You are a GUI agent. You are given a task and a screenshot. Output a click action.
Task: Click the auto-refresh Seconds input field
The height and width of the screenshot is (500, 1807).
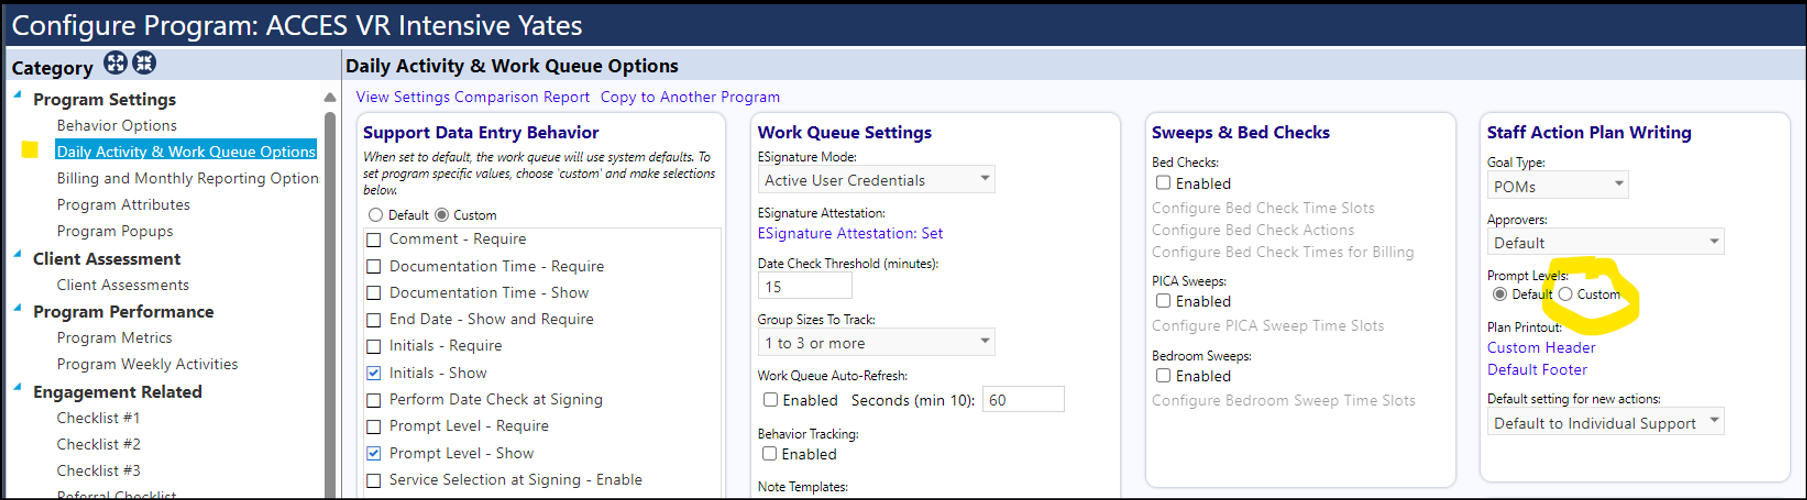pos(1023,399)
